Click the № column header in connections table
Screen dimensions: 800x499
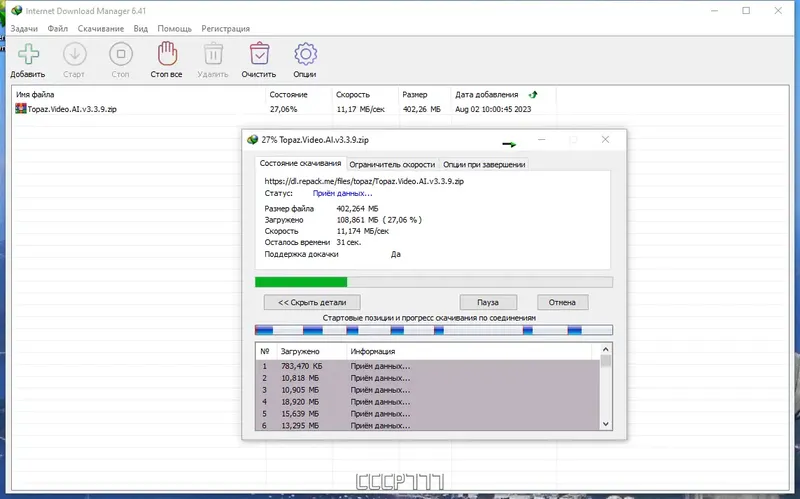pyautogui.click(x=265, y=351)
